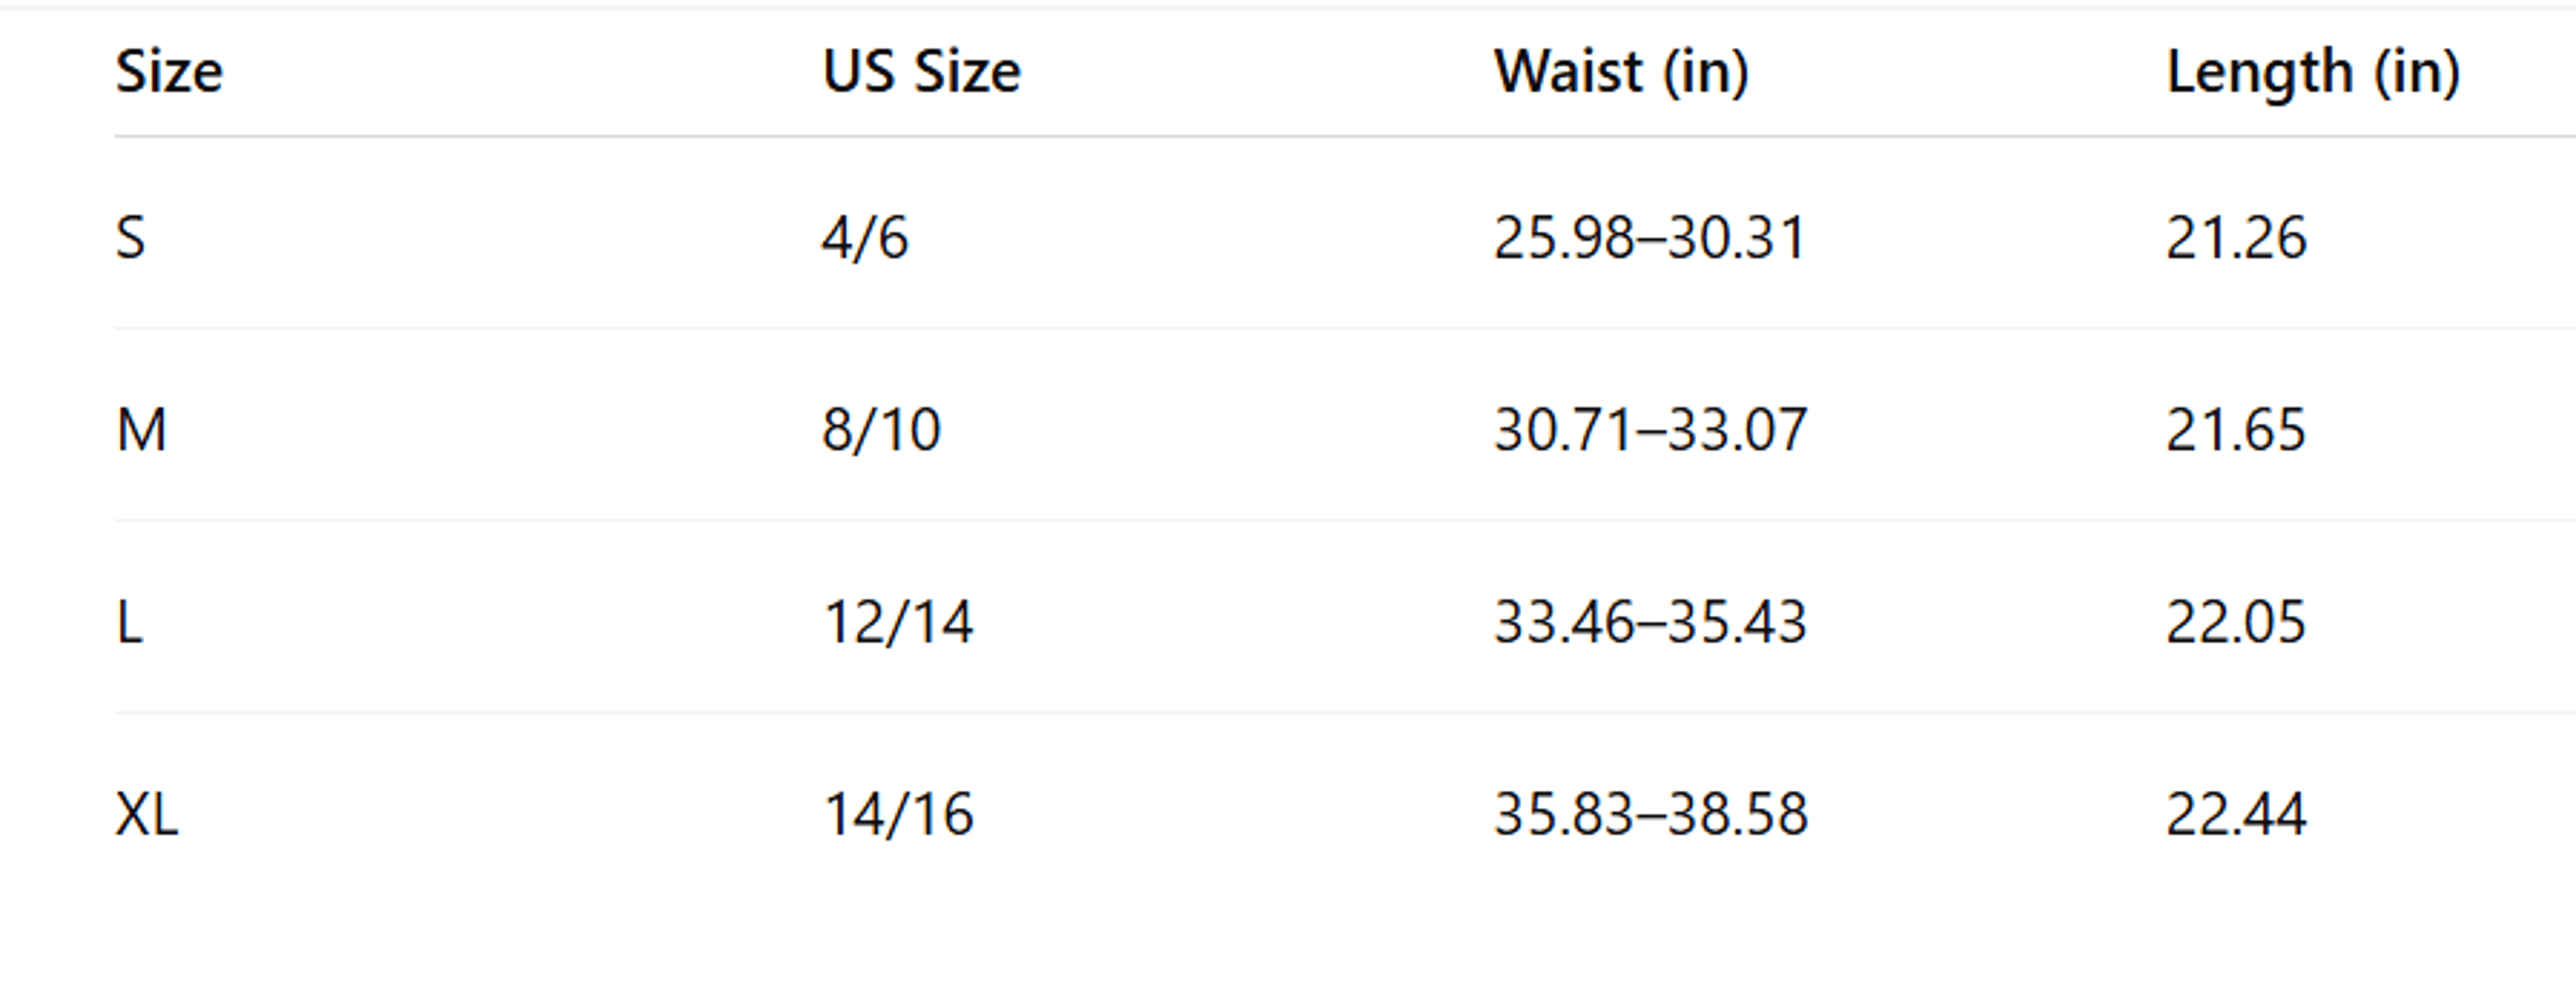Select the XL size row label

point(147,814)
